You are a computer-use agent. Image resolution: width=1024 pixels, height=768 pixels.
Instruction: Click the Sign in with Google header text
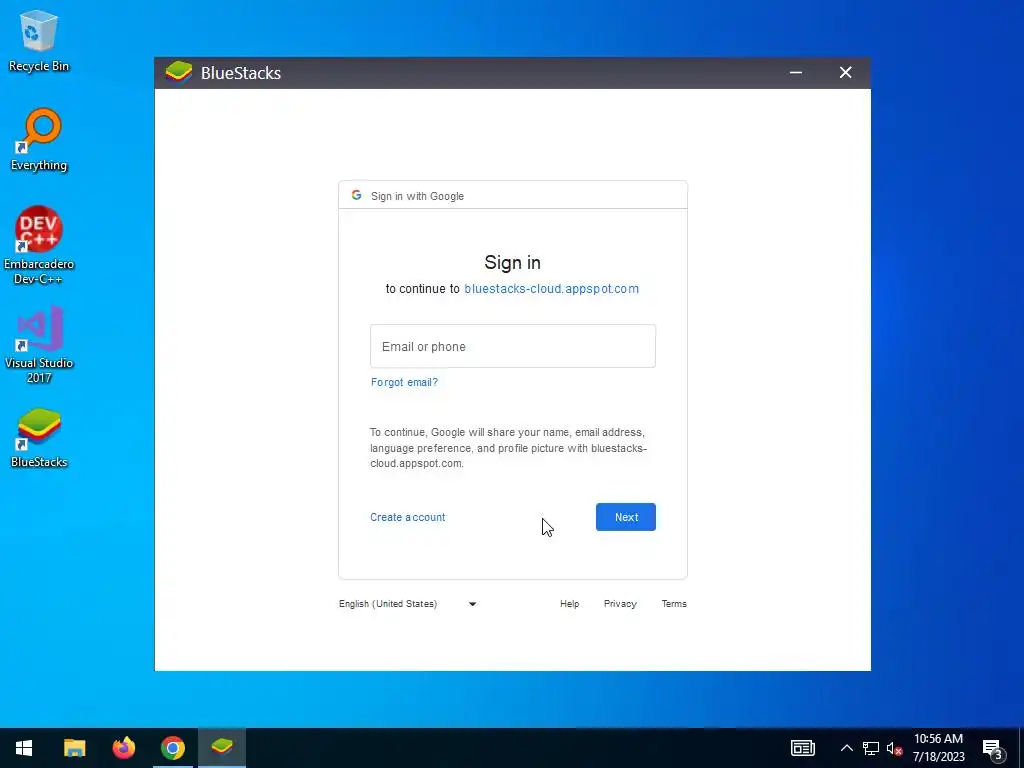(x=417, y=196)
